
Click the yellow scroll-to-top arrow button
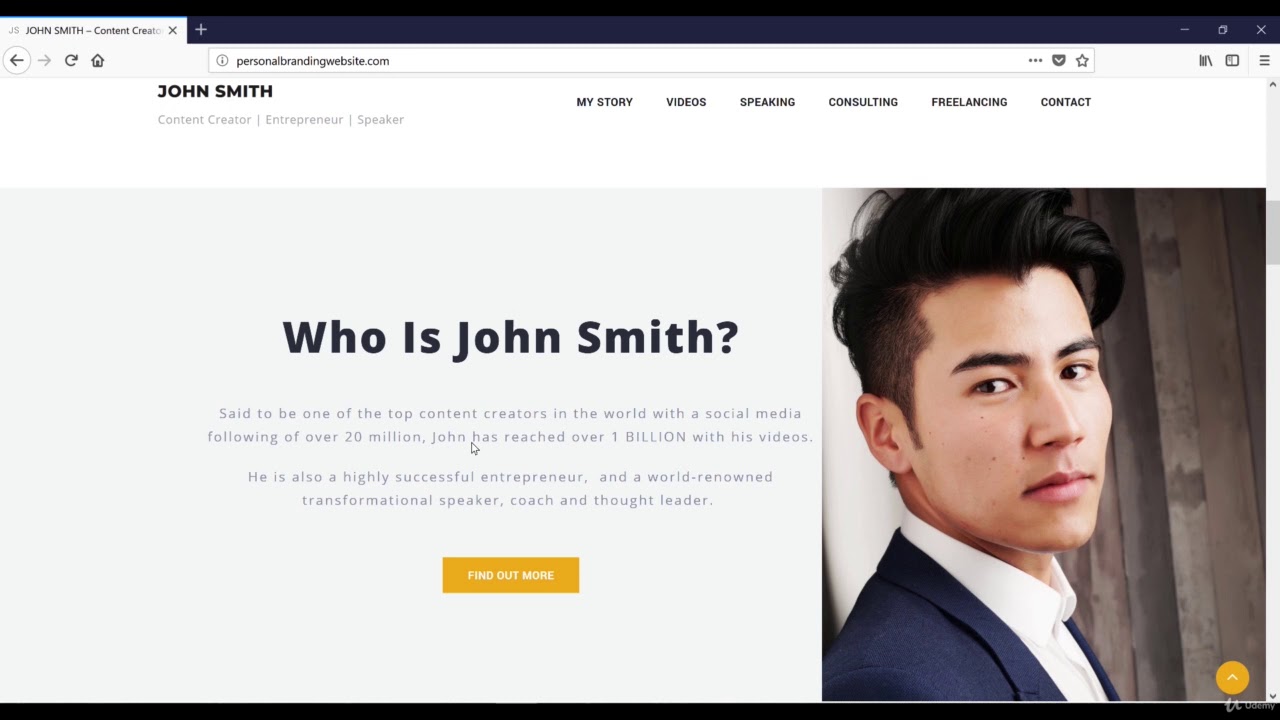point(1232,677)
